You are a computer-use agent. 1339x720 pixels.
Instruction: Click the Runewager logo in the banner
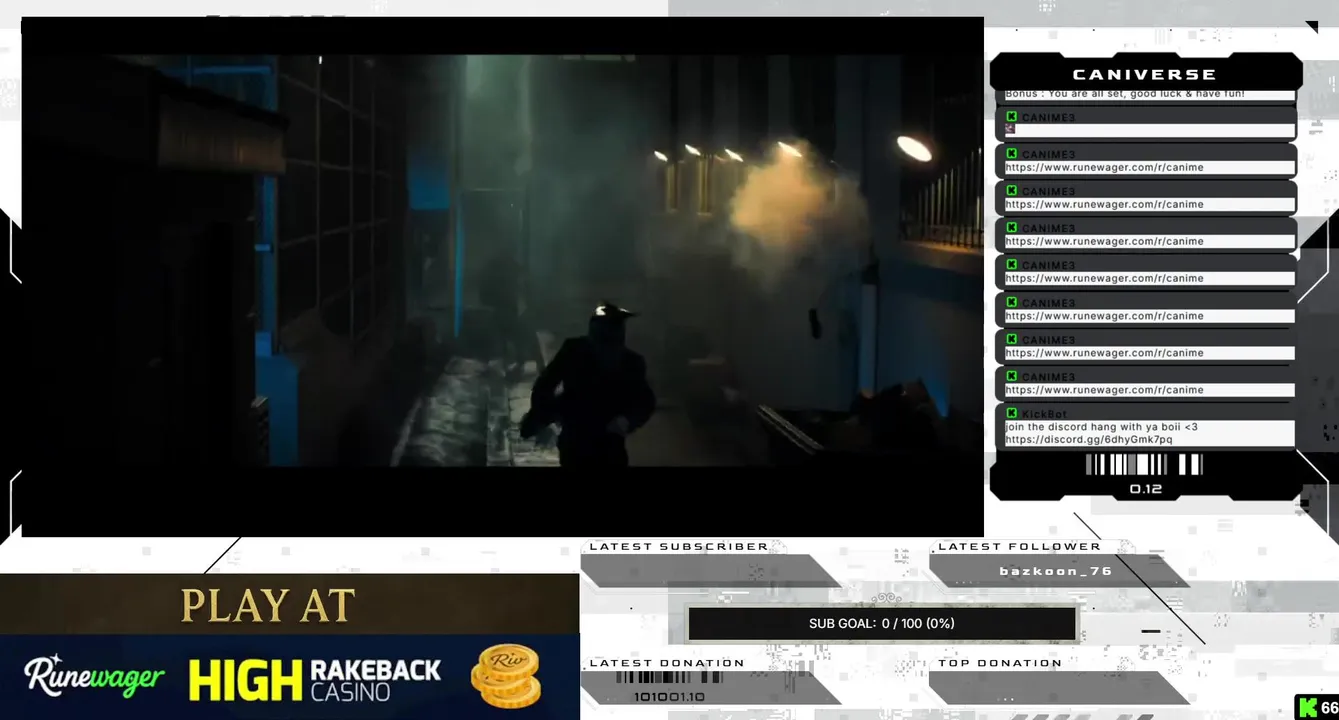[x=94, y=677]
